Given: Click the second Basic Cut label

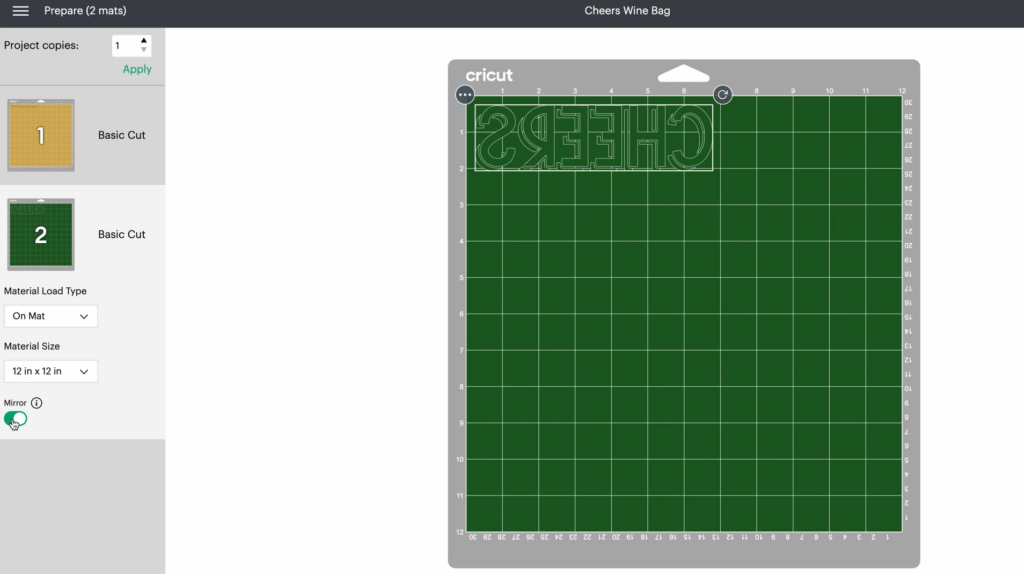Looking at the screenshot, I should point(122,234).
